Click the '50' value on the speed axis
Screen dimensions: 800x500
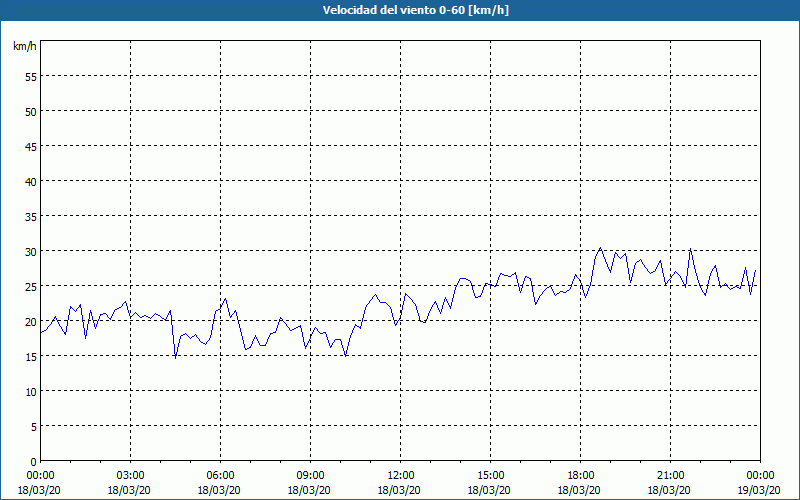(x=31, y=111)
